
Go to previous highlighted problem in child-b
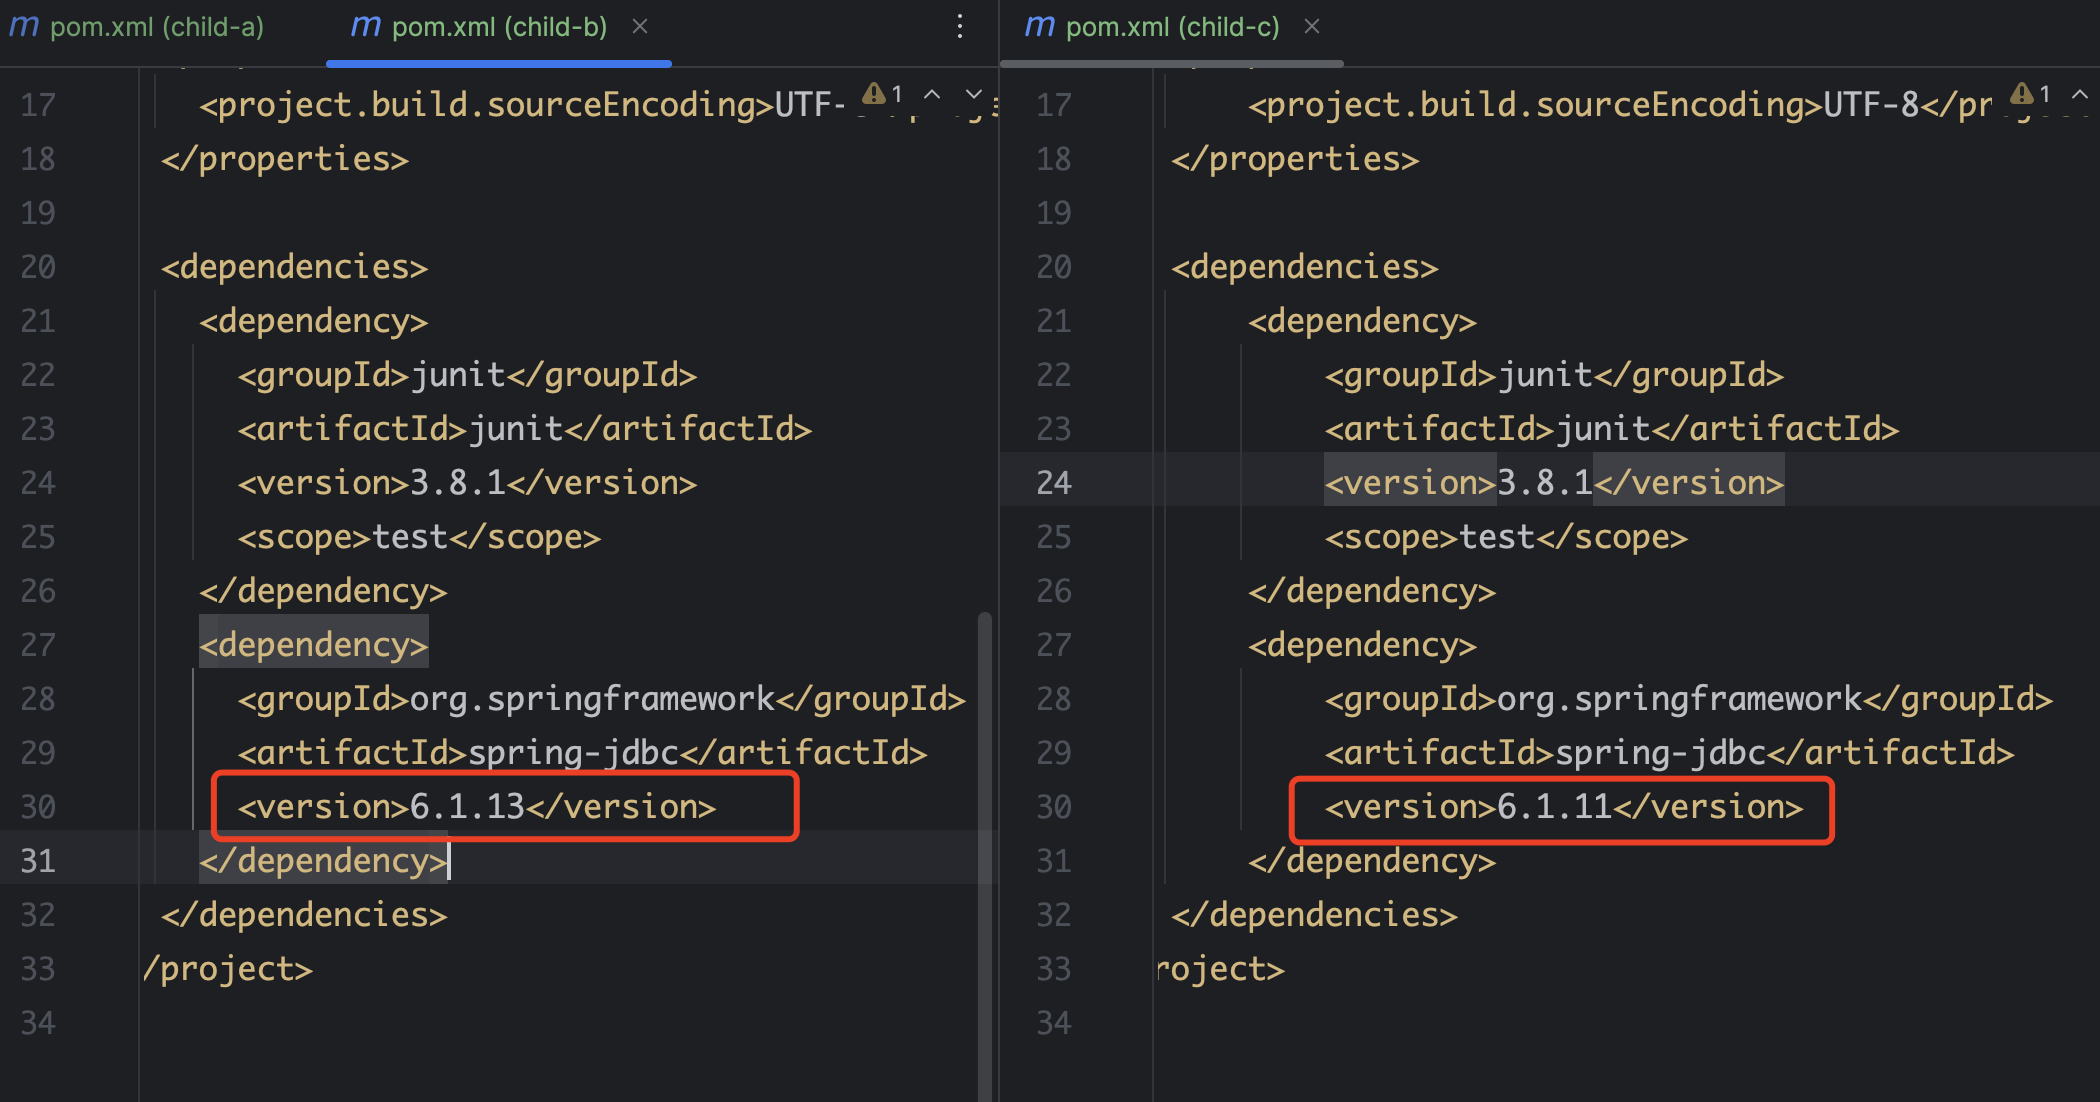[932, 94]
